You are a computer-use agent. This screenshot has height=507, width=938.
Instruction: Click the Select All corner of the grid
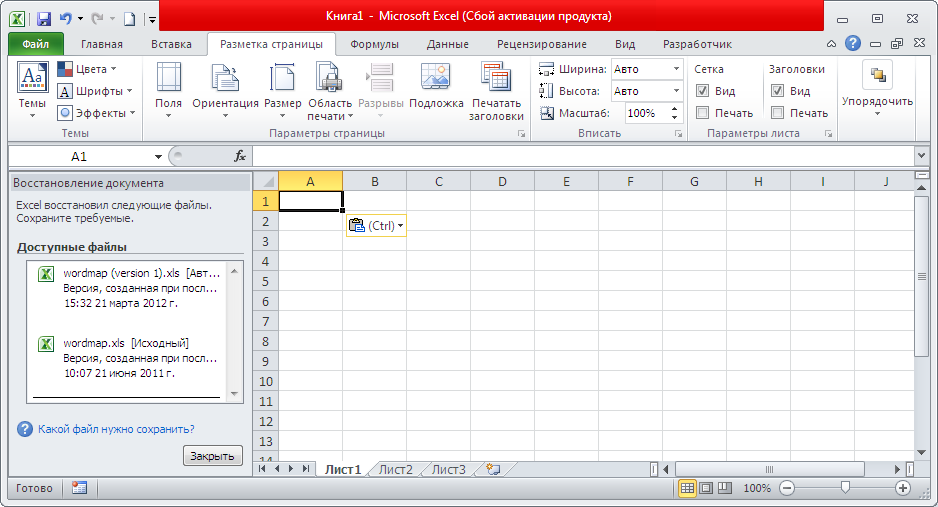pyautogui.click(x=266, y=181)
